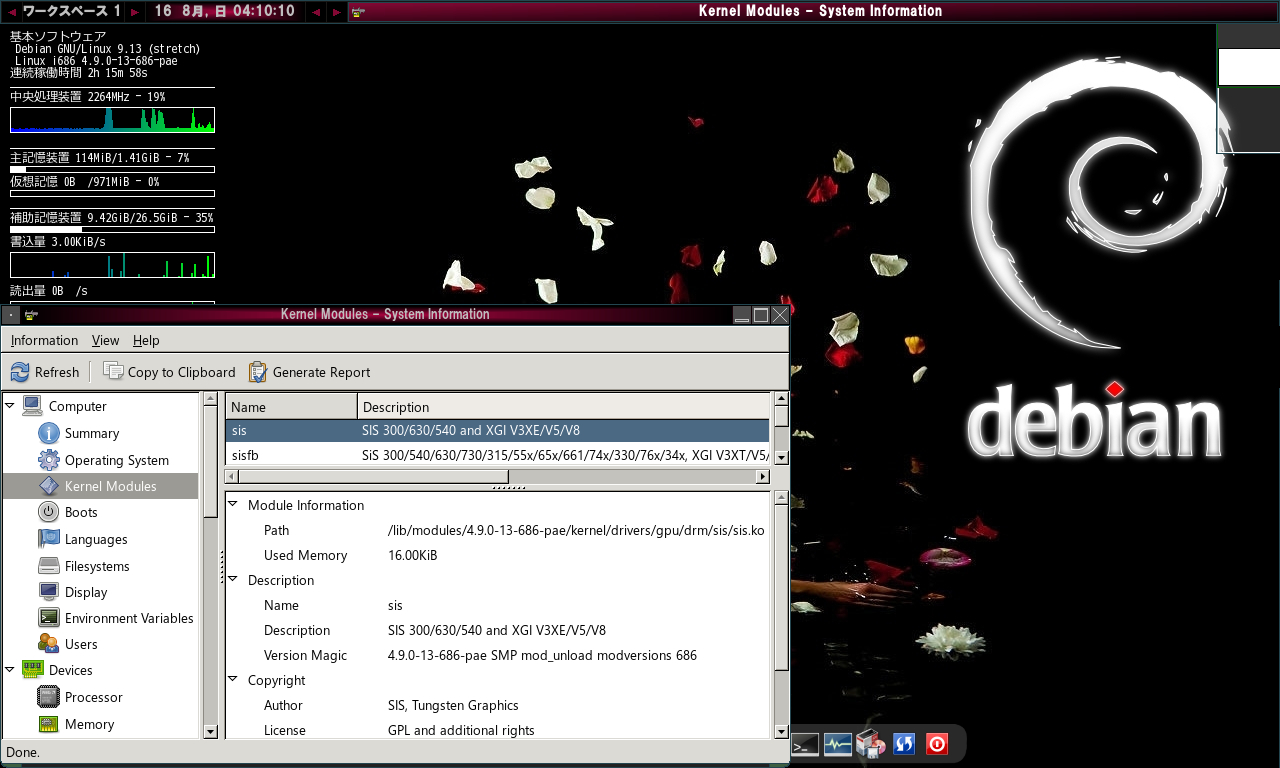Open system monitor from the dock
Viewport: 1280px width, 768px height.
pos(838,744)
